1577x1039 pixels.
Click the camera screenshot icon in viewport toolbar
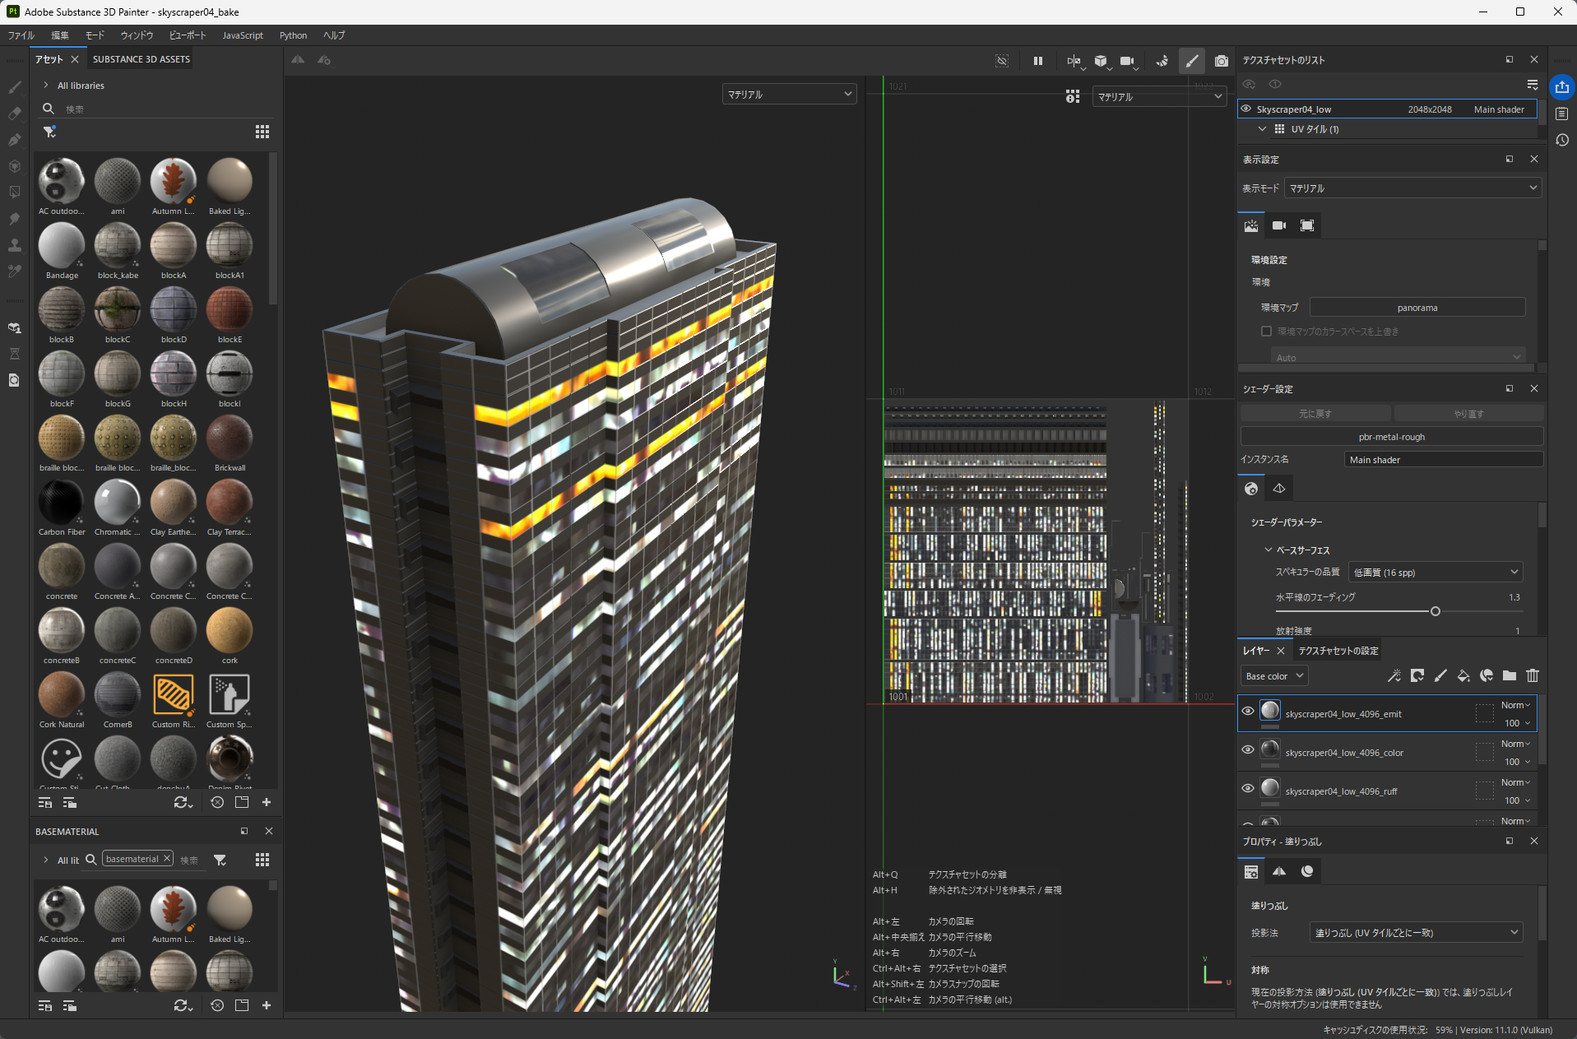tap(1221, 61)
